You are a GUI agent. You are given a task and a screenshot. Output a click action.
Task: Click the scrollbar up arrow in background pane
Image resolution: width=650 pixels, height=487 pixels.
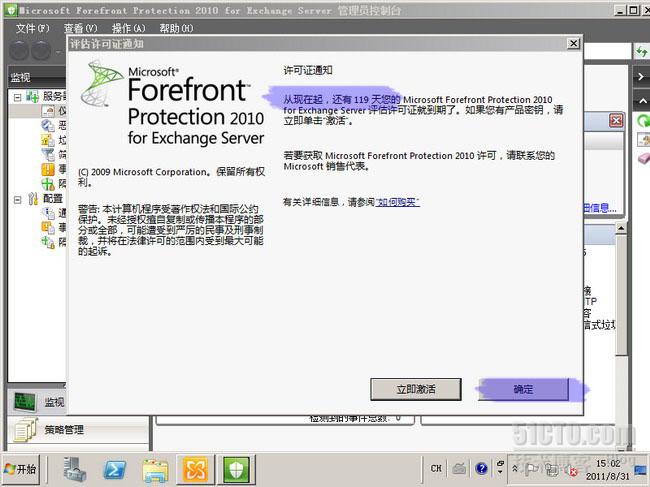click(x=621, y=228)
